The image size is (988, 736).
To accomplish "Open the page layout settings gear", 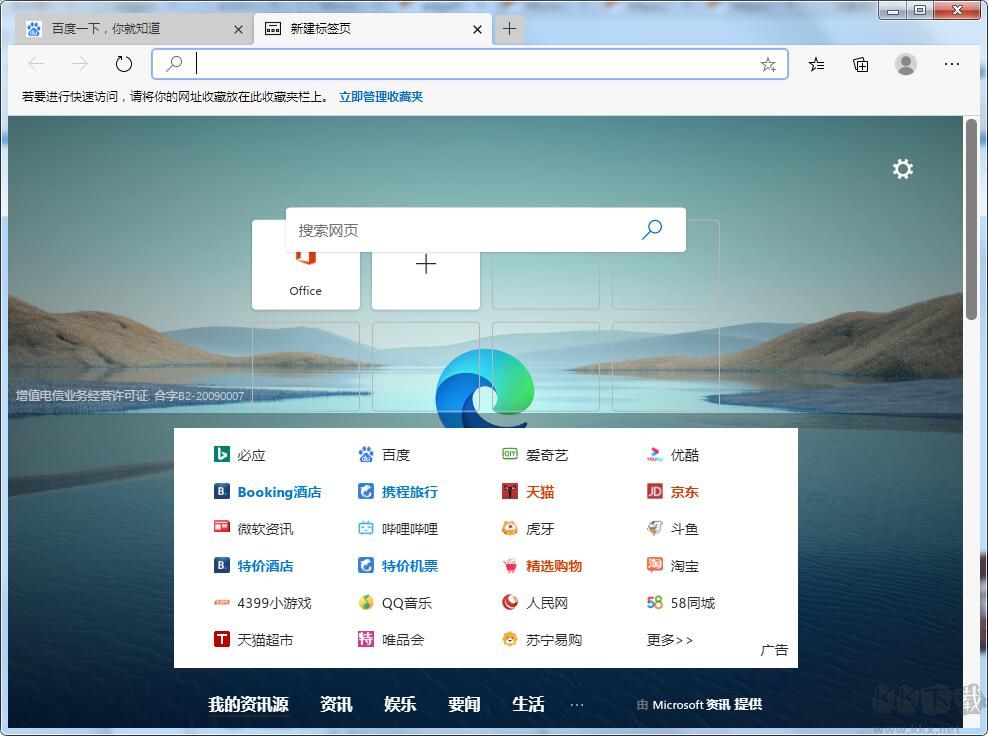I will (902, 169).
